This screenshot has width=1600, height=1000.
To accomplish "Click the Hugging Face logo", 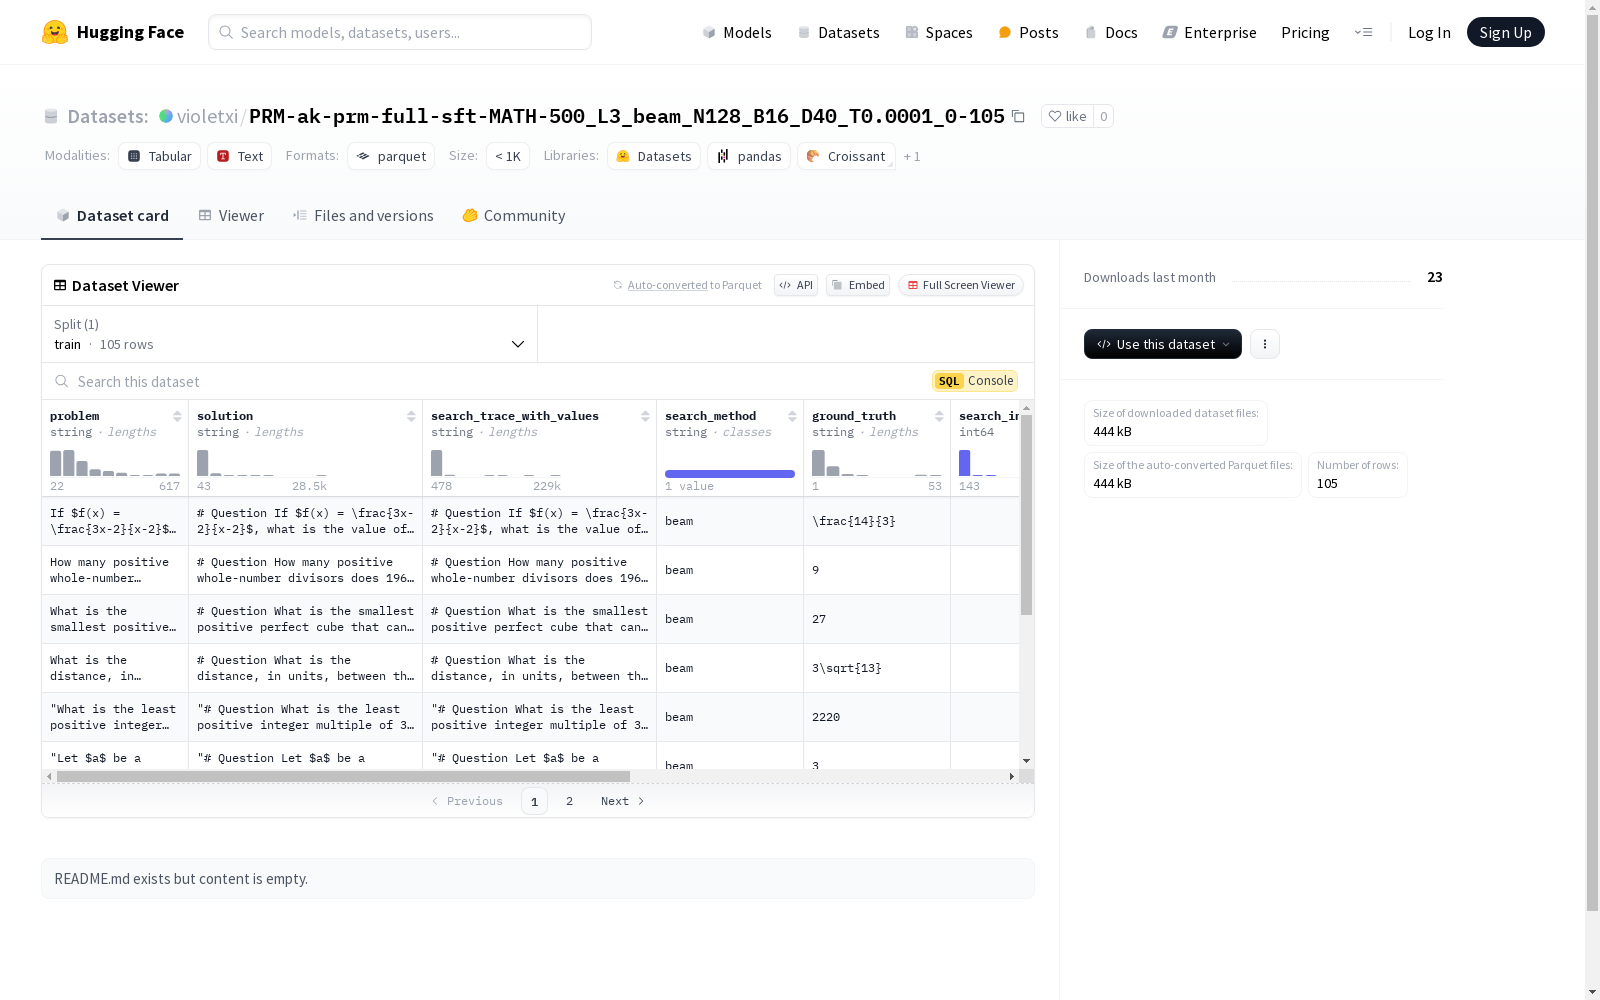I will point(113,32).
